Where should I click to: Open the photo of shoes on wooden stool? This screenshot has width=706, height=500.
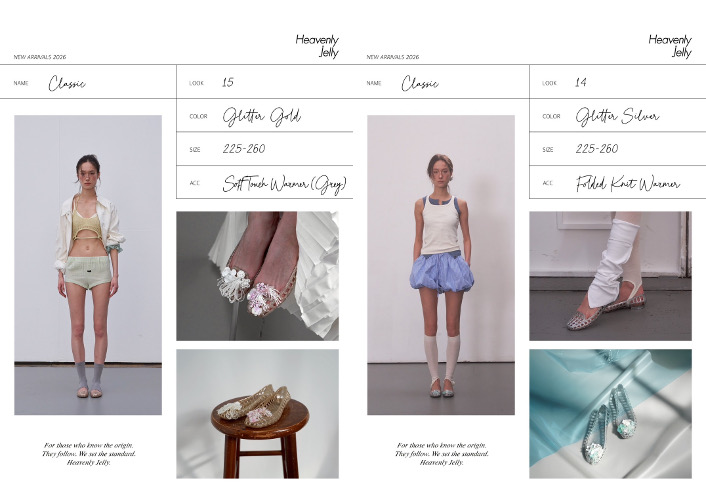click(258, 414)
